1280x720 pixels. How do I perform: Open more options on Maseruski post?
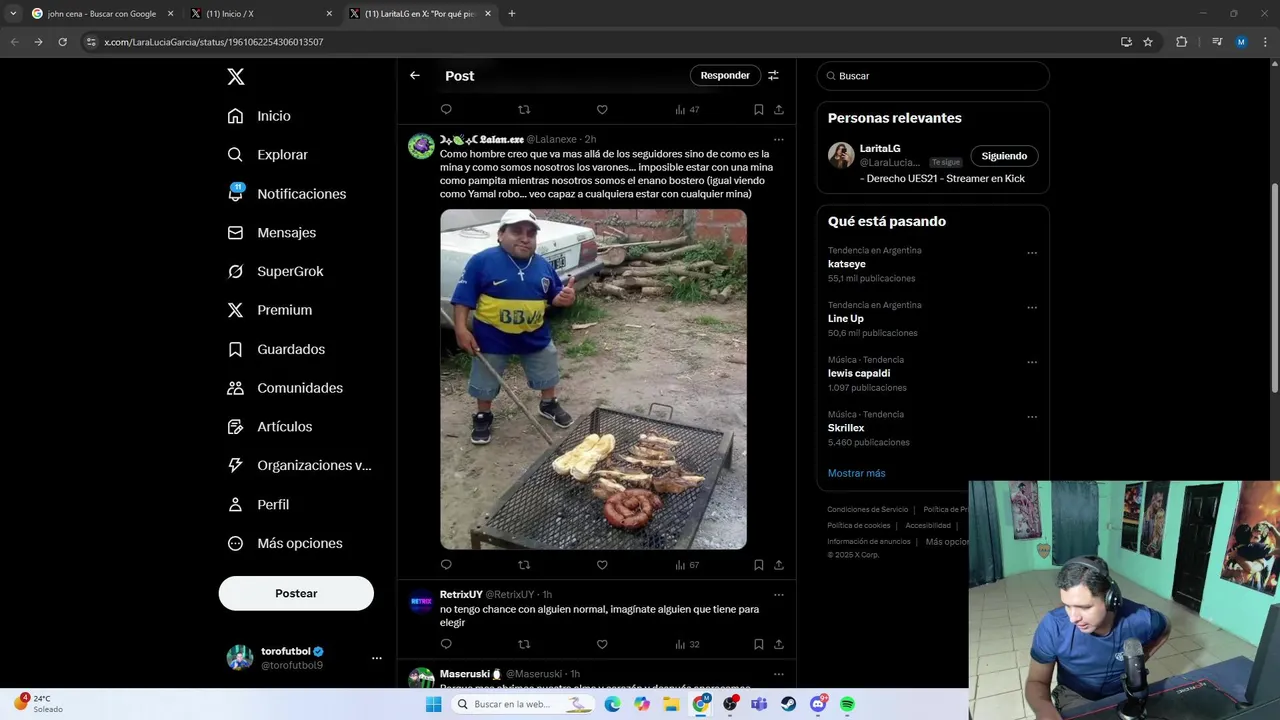tap(779, 673)
